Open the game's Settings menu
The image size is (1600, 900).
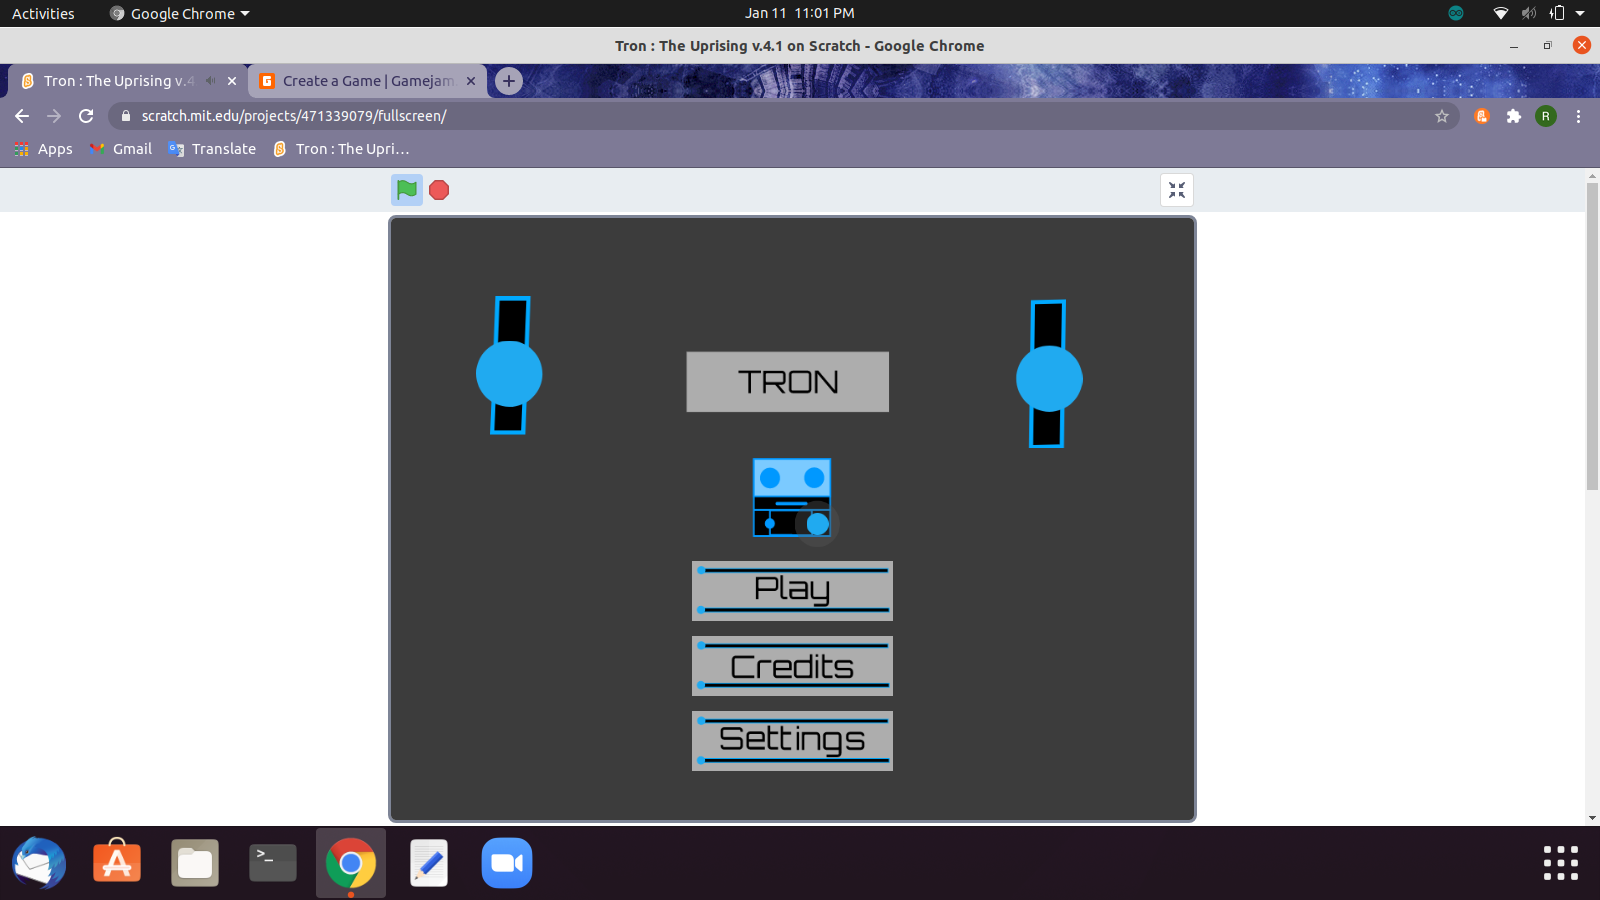[792, 741]
